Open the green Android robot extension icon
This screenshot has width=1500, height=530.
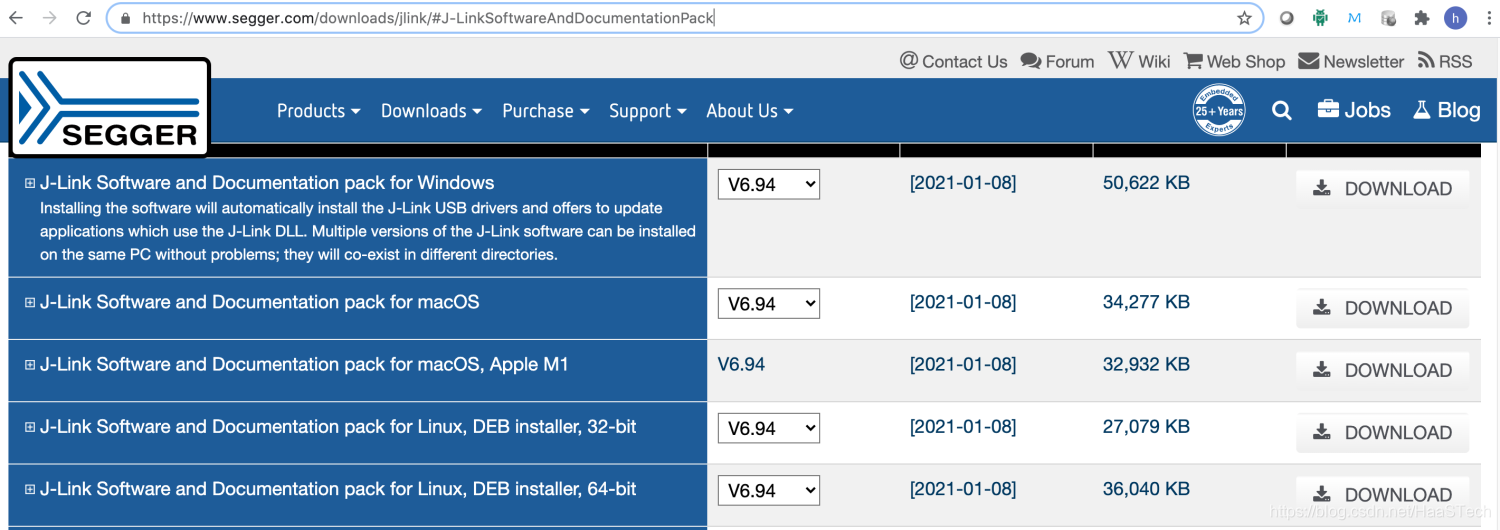click(x=1320, y=18)
